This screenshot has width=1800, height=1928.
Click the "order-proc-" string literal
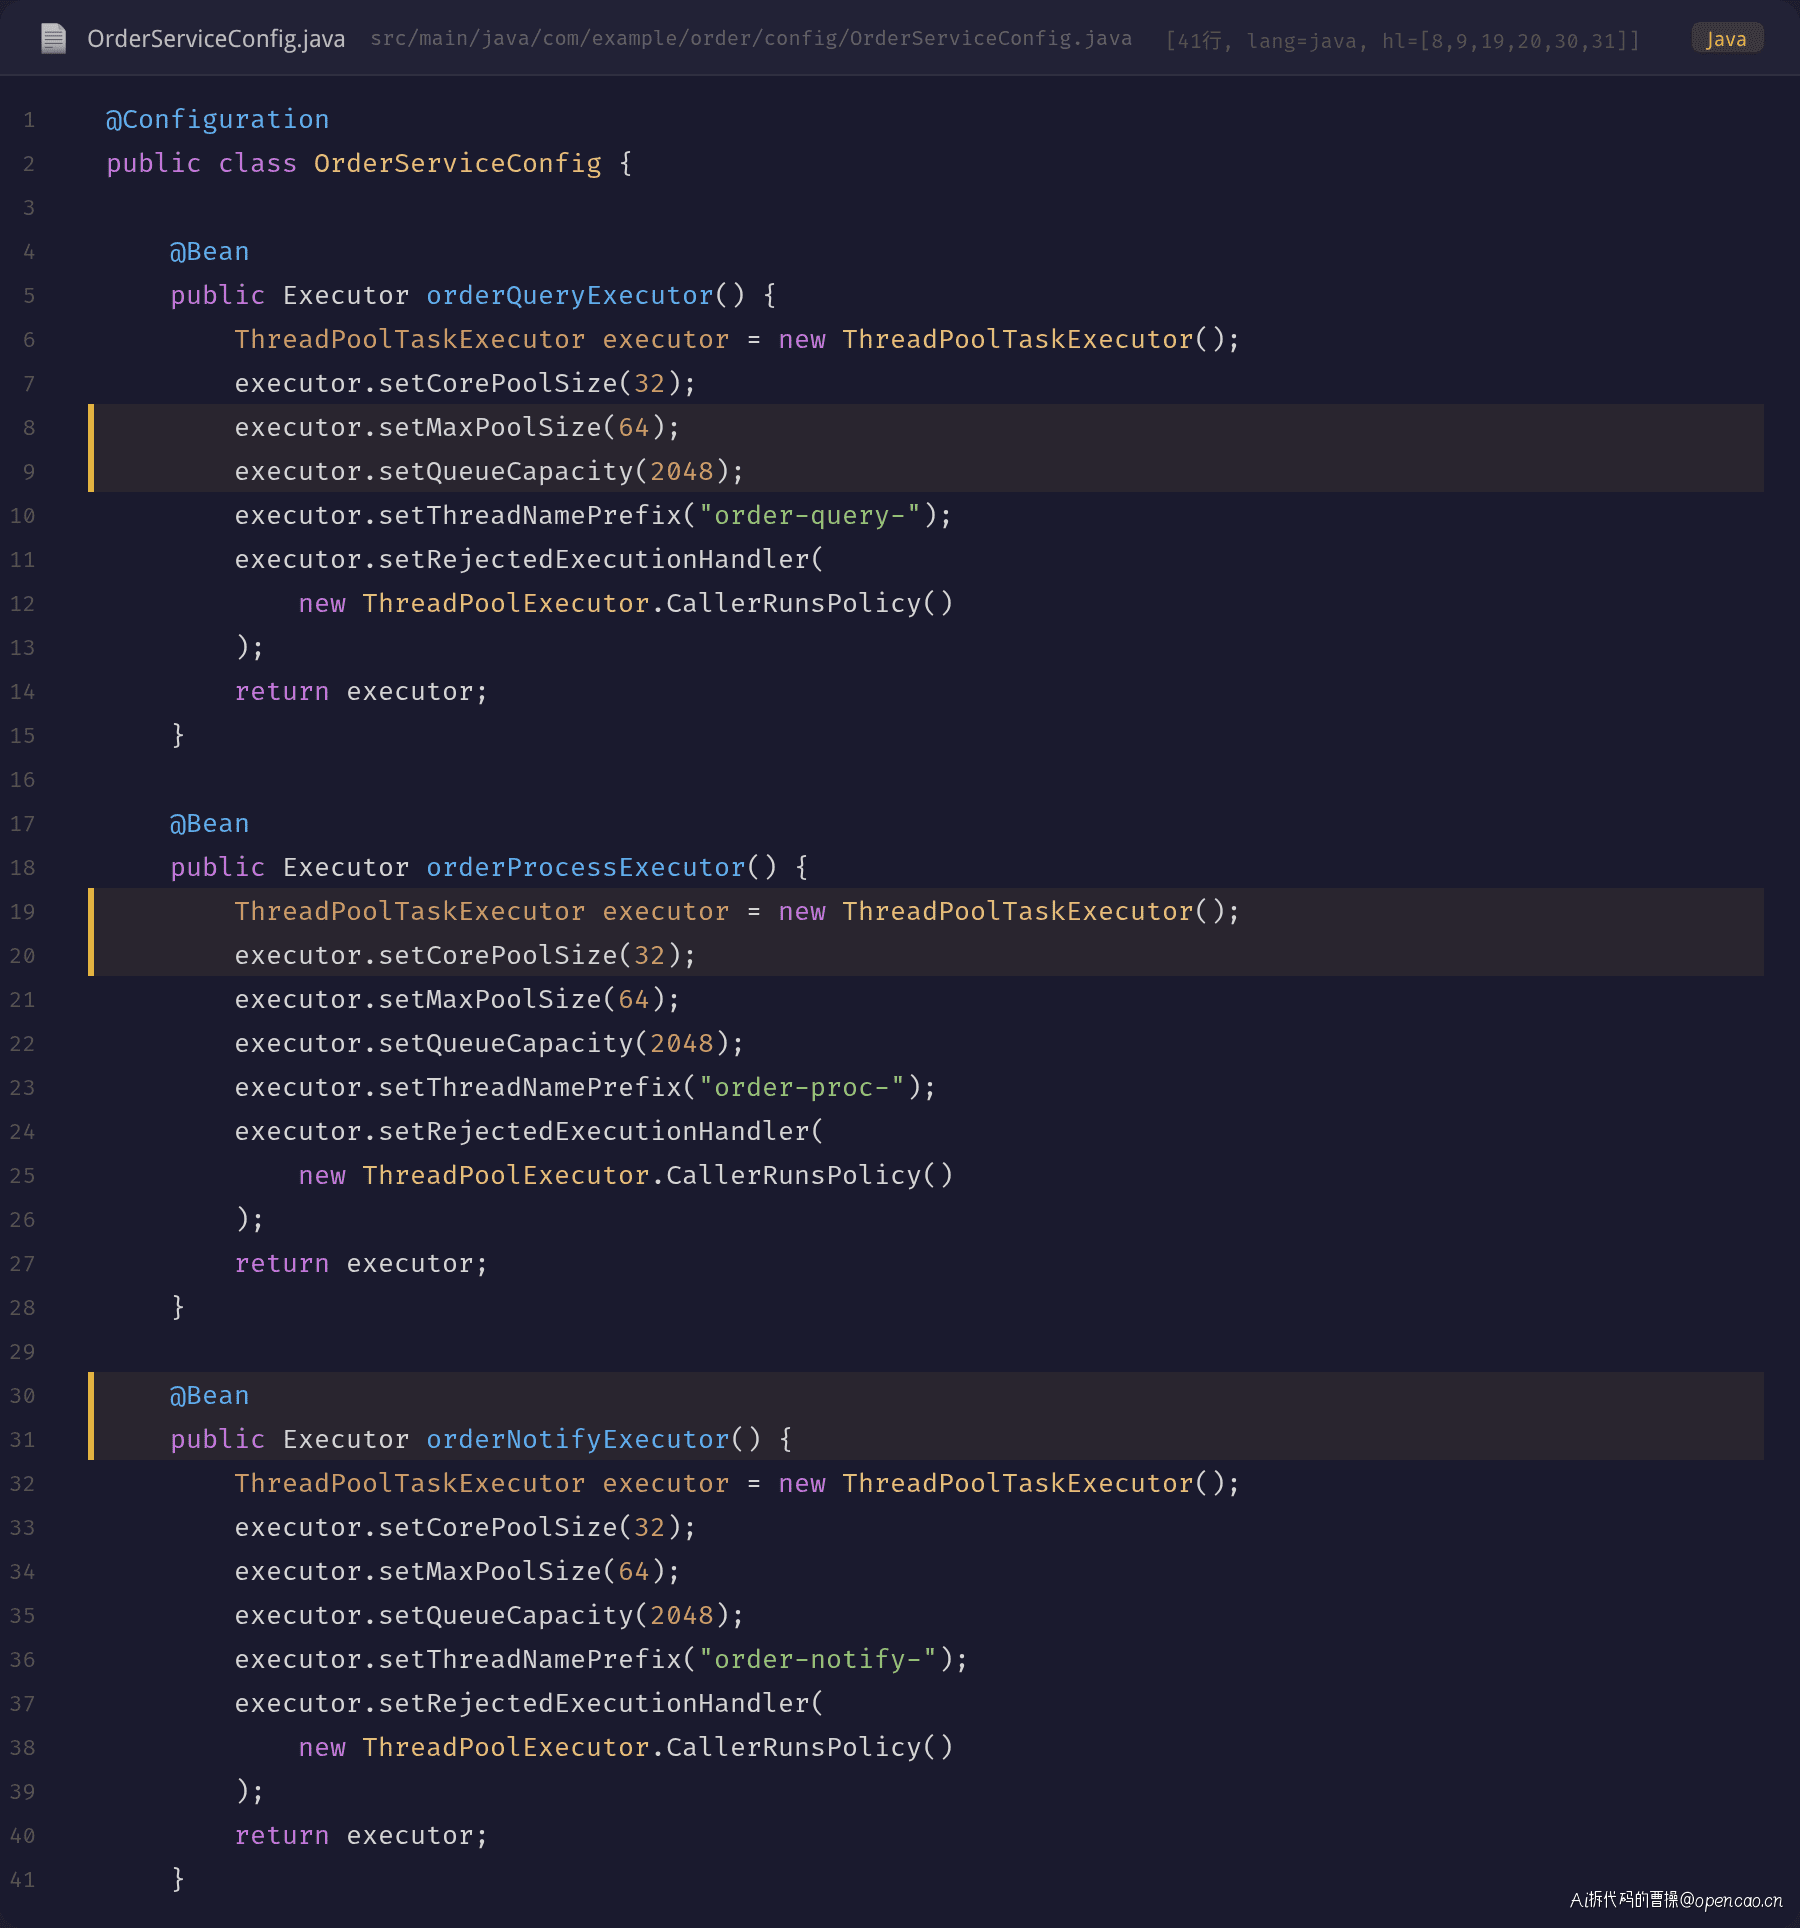coord(802,1087)
